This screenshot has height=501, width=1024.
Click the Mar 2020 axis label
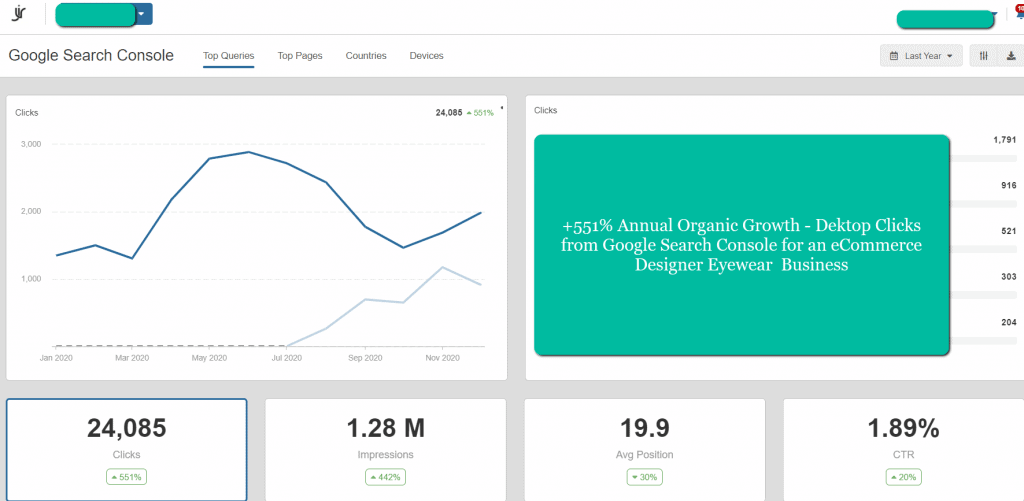(x=133, y=358)
